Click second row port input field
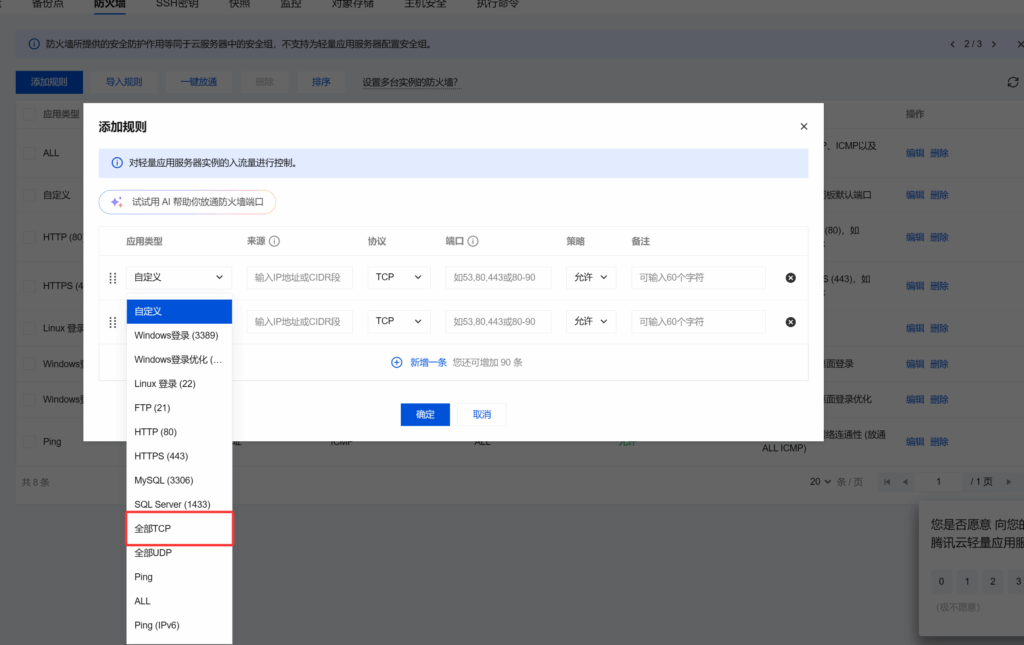 (498, 321)
